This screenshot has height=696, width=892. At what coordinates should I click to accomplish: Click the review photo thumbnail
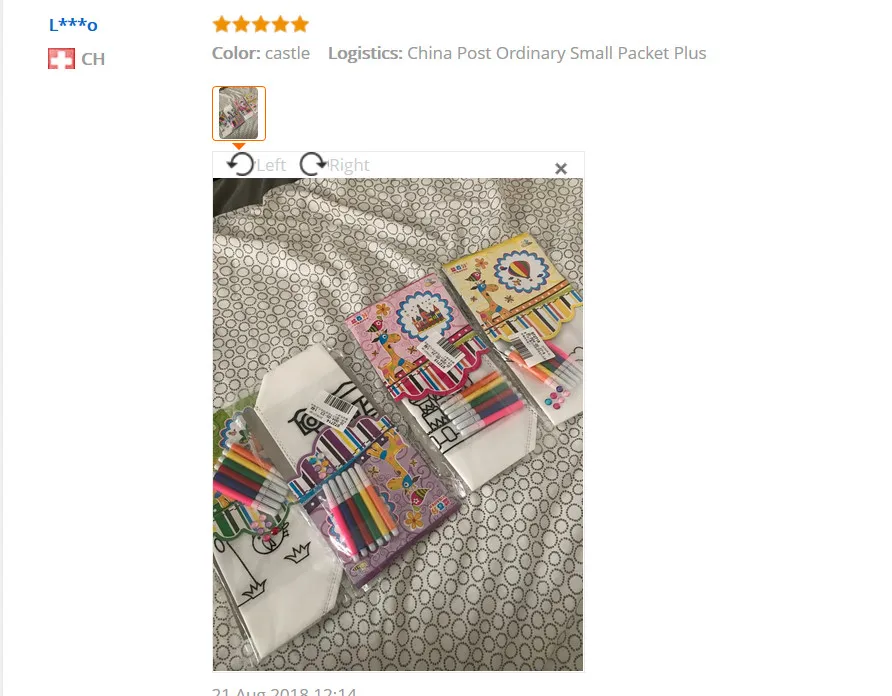pyautogui.click(x=239, y=113)
